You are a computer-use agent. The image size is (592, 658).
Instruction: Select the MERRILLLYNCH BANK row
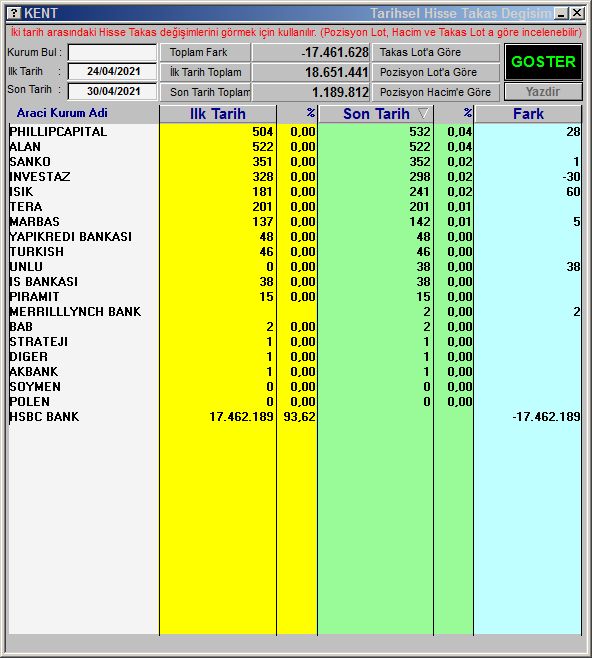[295, 312]
